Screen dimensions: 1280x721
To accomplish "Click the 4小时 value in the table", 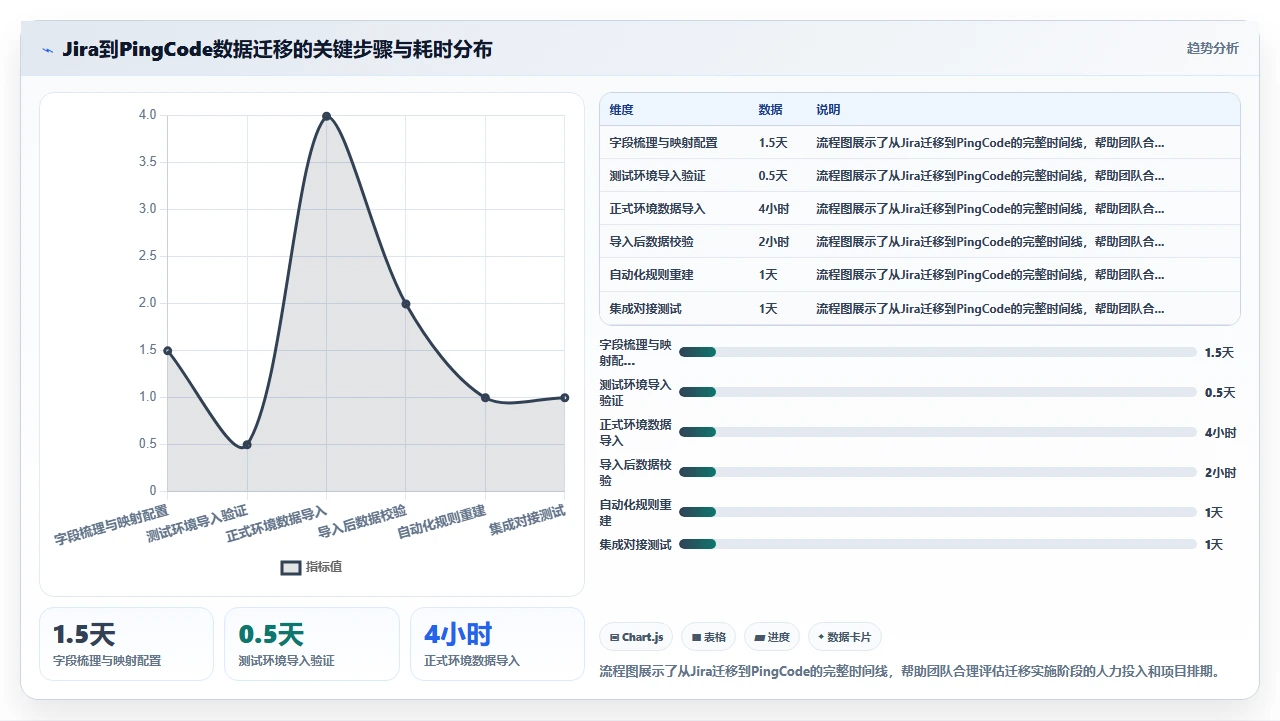I will tap(773, 209).
